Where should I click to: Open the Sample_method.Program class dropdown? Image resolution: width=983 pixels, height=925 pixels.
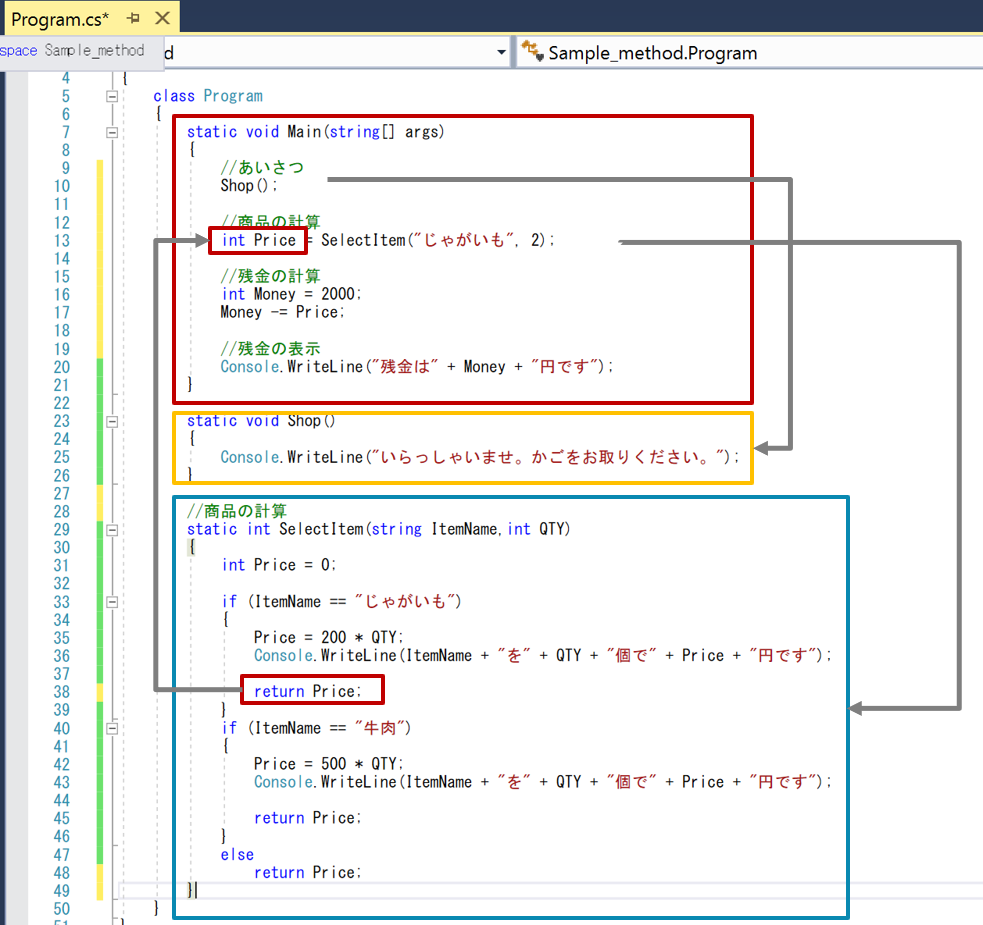750,53
